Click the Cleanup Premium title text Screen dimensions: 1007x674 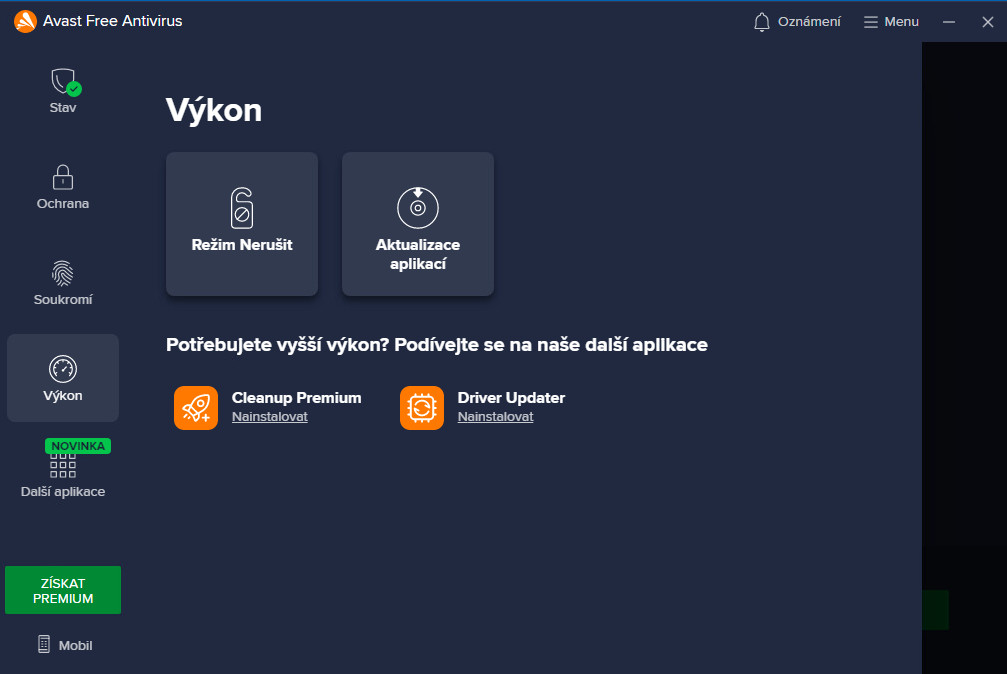(x=296, y=398)
